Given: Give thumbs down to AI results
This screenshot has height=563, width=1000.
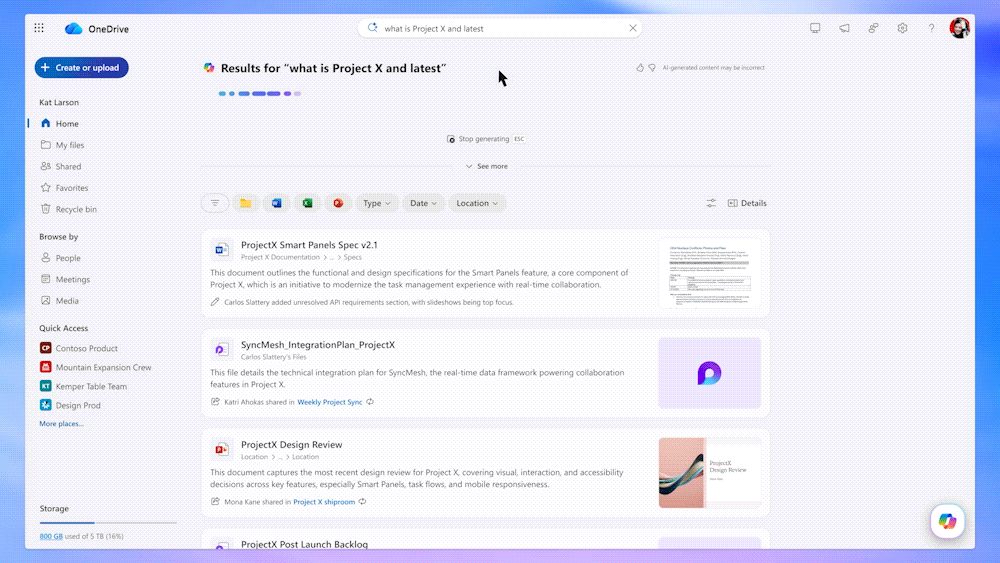Looking at the screenshot, I should [x=652, y=68].
